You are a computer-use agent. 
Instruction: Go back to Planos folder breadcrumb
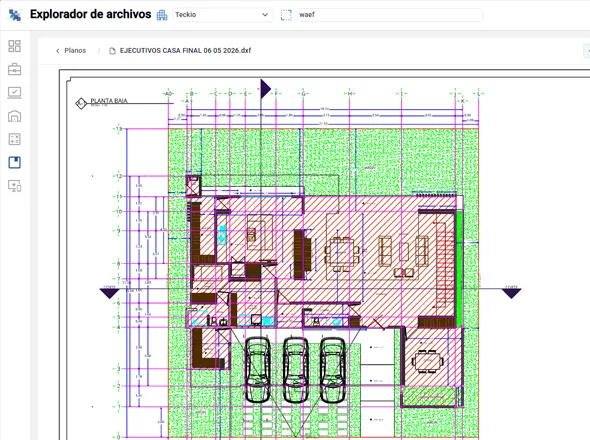click(75, 50)
